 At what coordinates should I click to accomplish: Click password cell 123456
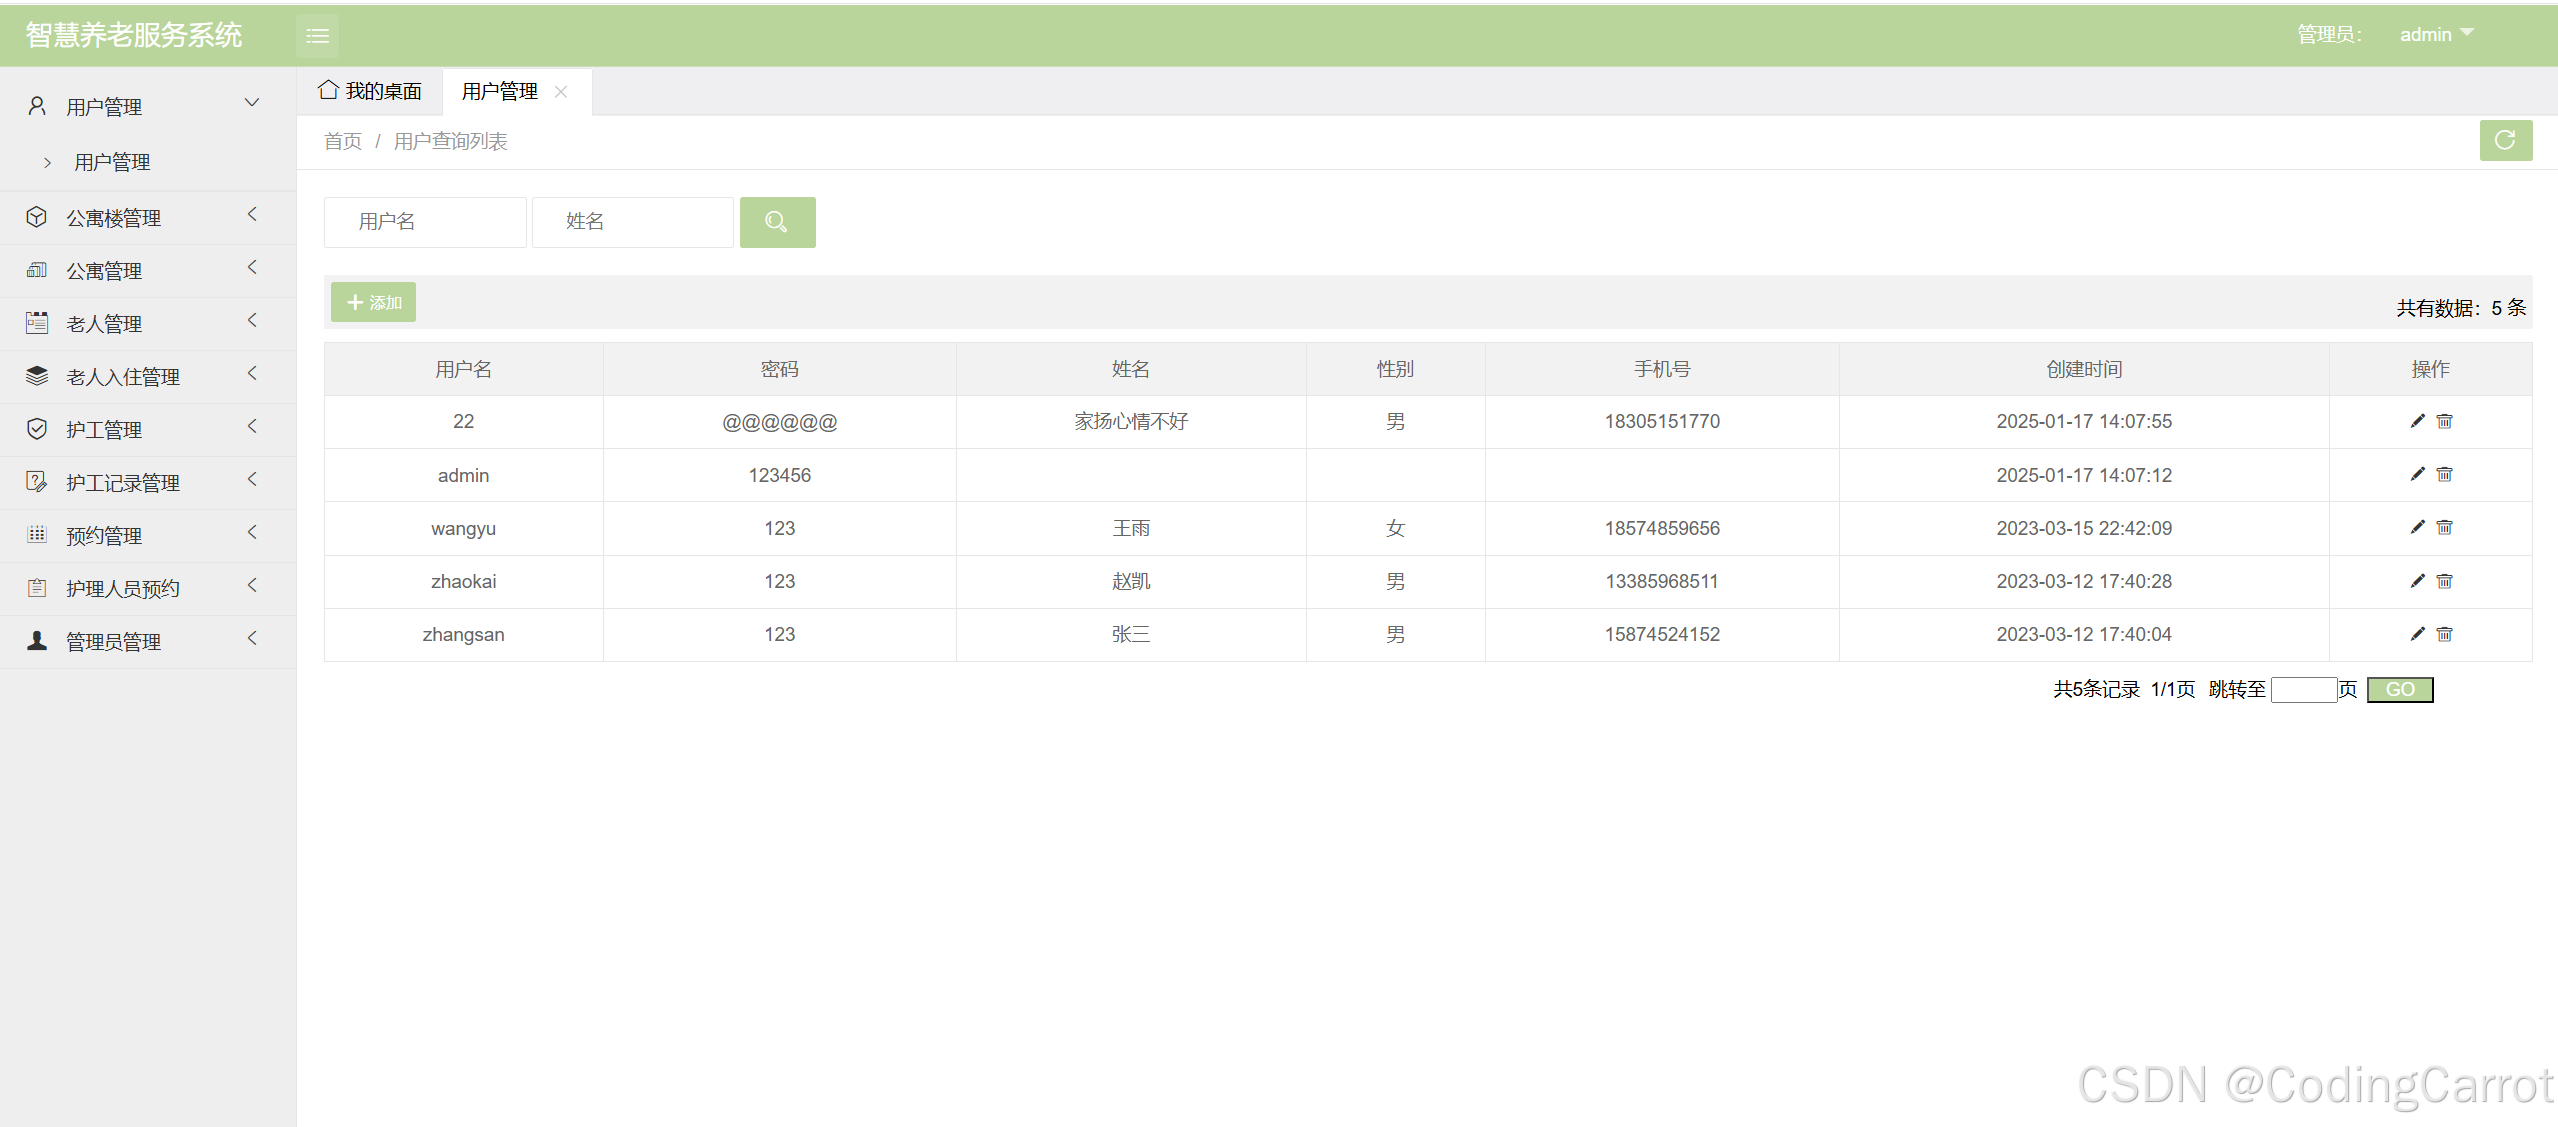[780, 475]
